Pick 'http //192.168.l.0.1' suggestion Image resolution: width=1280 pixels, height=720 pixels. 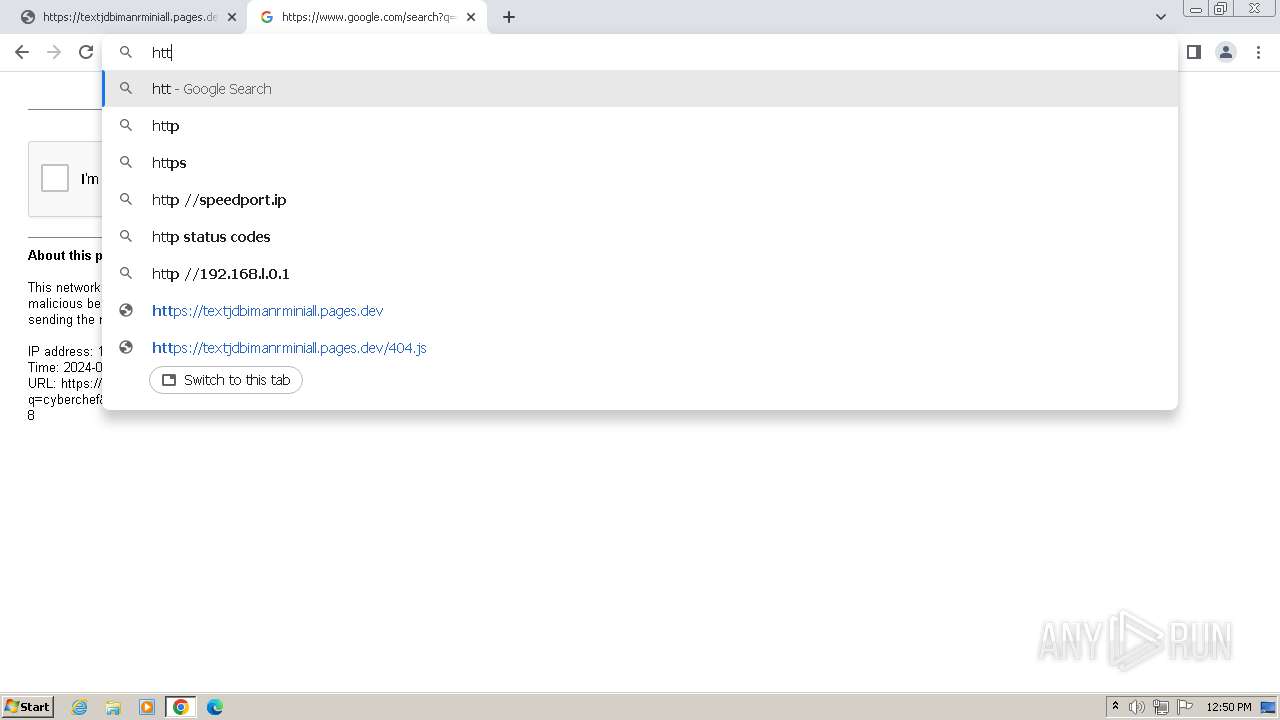(640, 274)
